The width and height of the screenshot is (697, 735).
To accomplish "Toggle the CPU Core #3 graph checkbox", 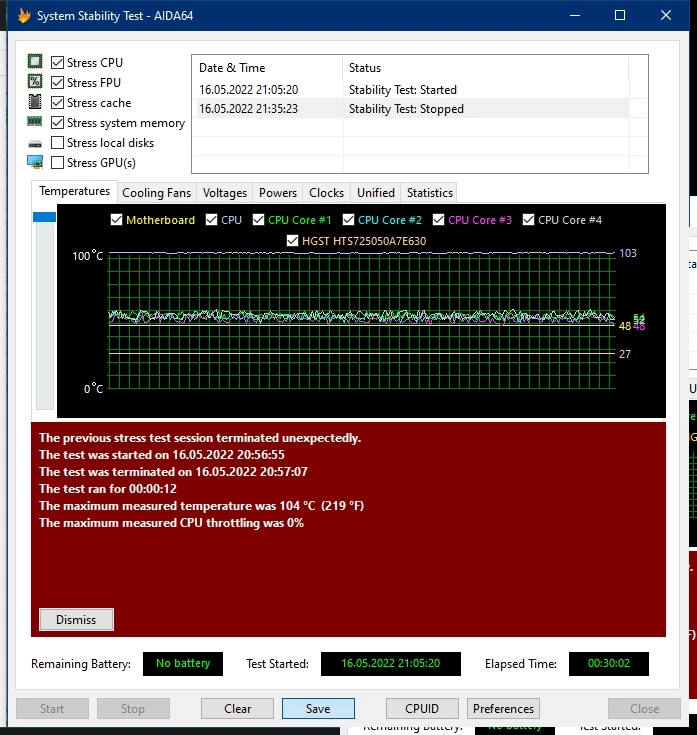I will coord(438,219).
